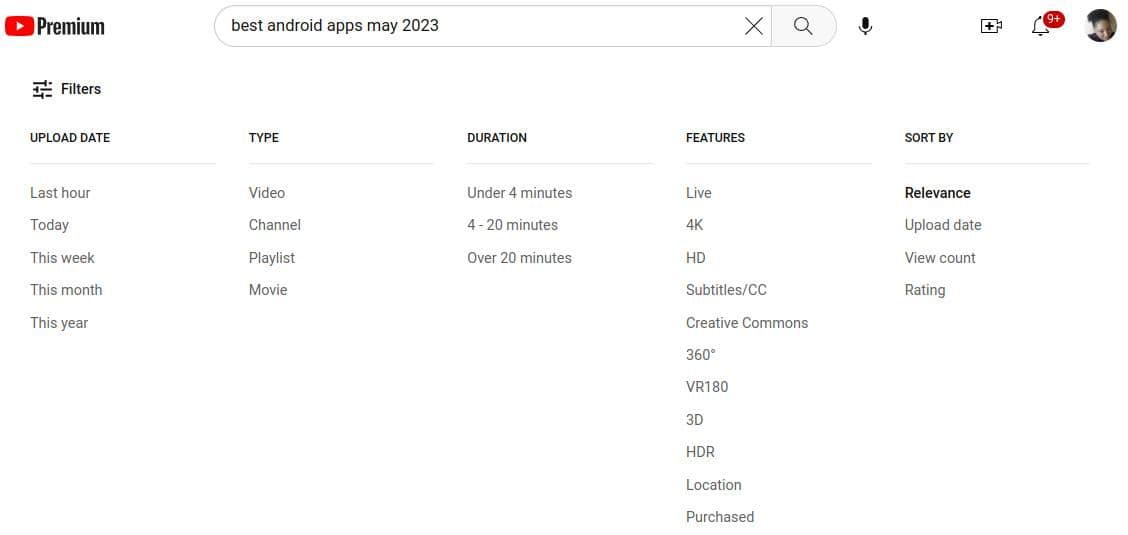Enable the VR180 feature filter
This screenshot has height=535, width=1128.
(707, 387)
